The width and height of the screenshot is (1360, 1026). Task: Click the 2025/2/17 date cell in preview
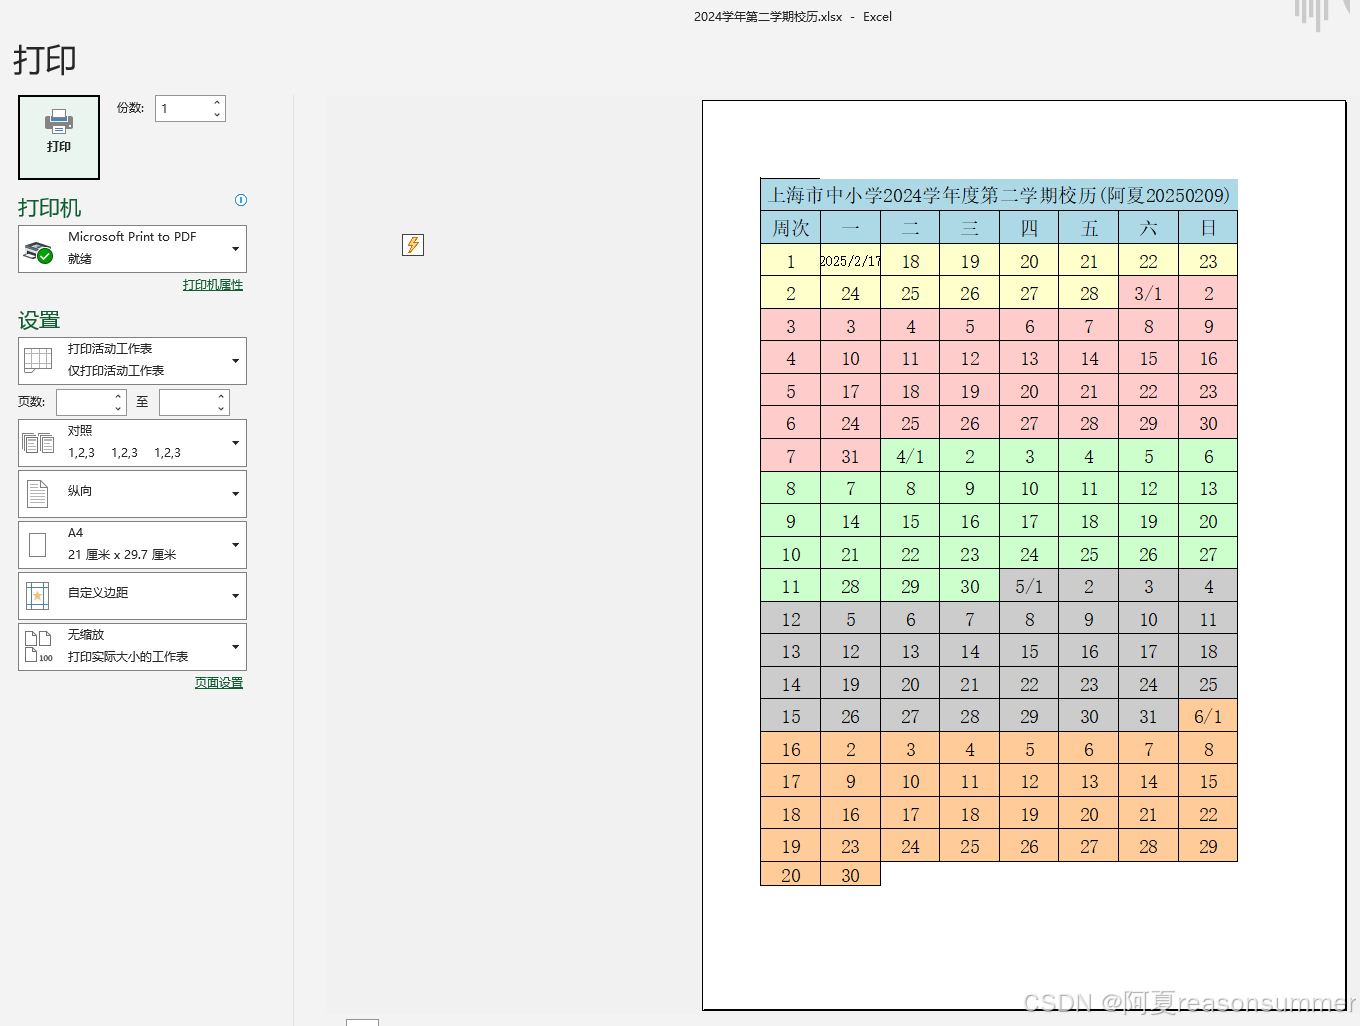click(851, 261)
